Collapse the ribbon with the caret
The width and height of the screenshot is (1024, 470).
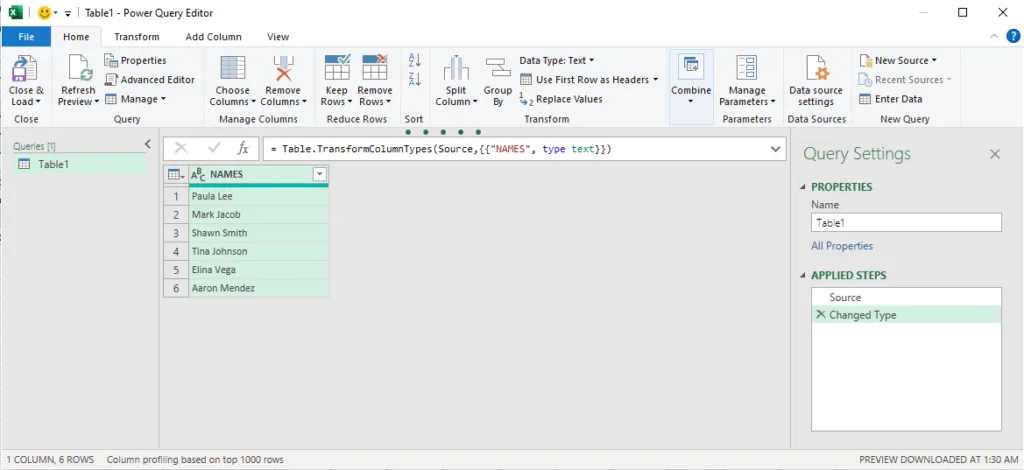coord(995,37)
